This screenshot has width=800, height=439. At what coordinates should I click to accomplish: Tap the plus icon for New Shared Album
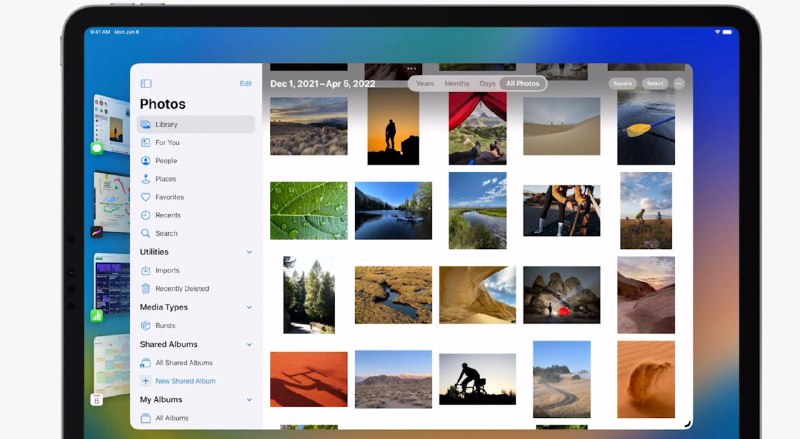[x=145, y=381]
